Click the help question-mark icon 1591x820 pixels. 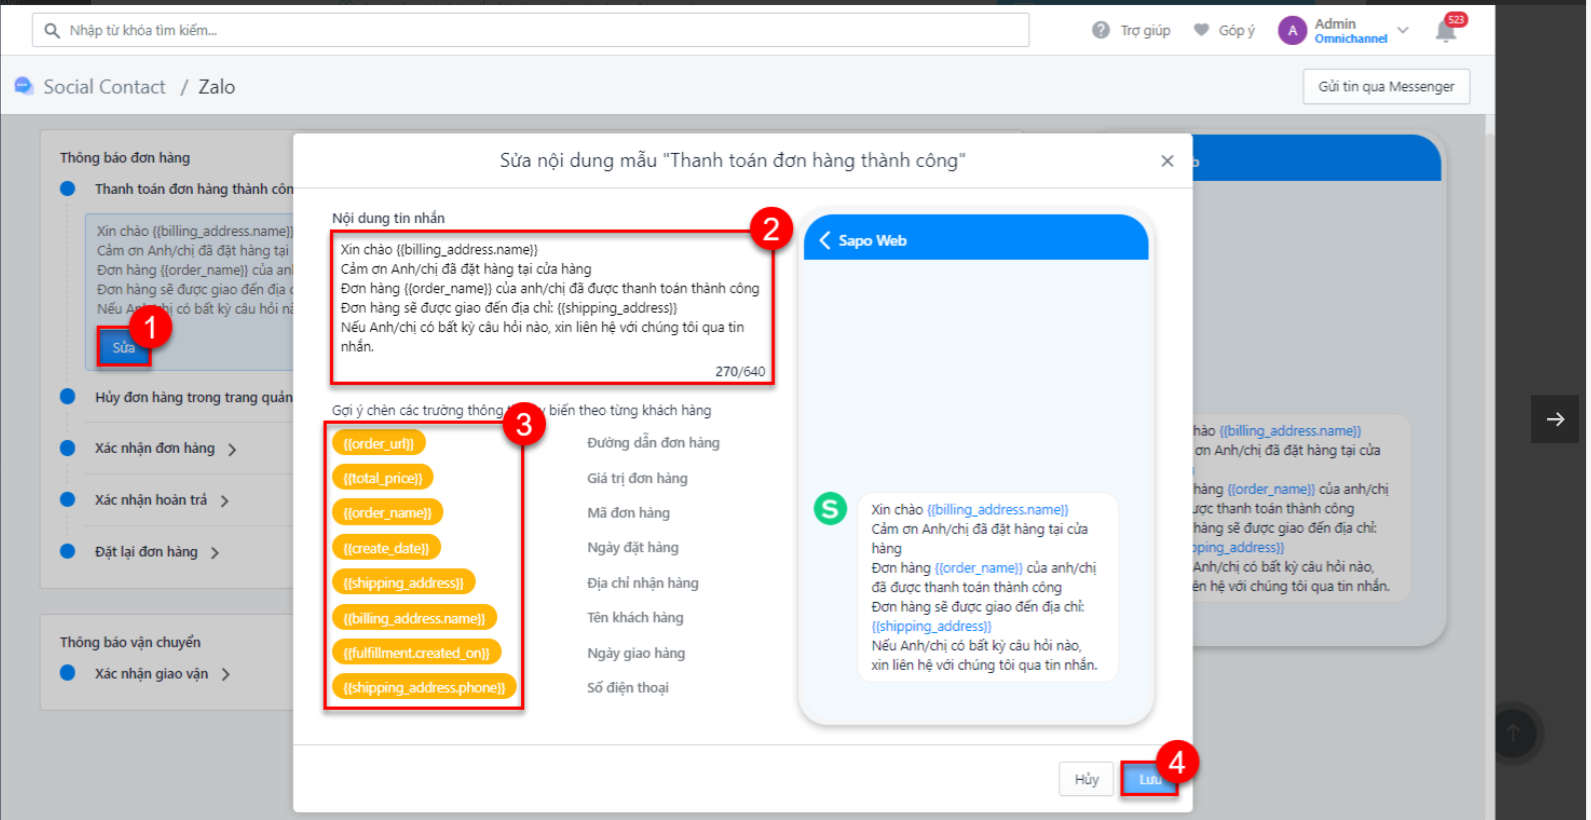click(1101, 30)
